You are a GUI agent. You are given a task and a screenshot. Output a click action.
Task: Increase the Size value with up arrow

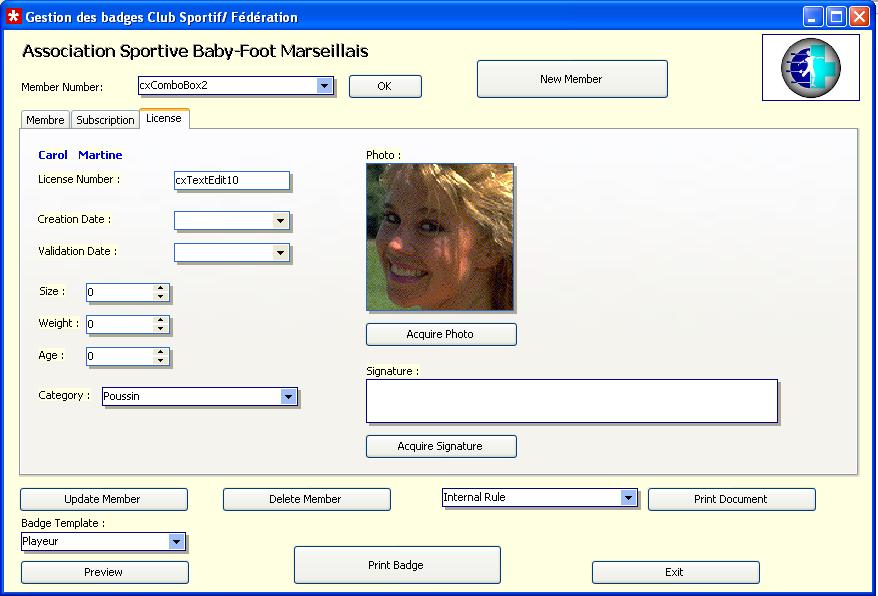tap(160, 288)
